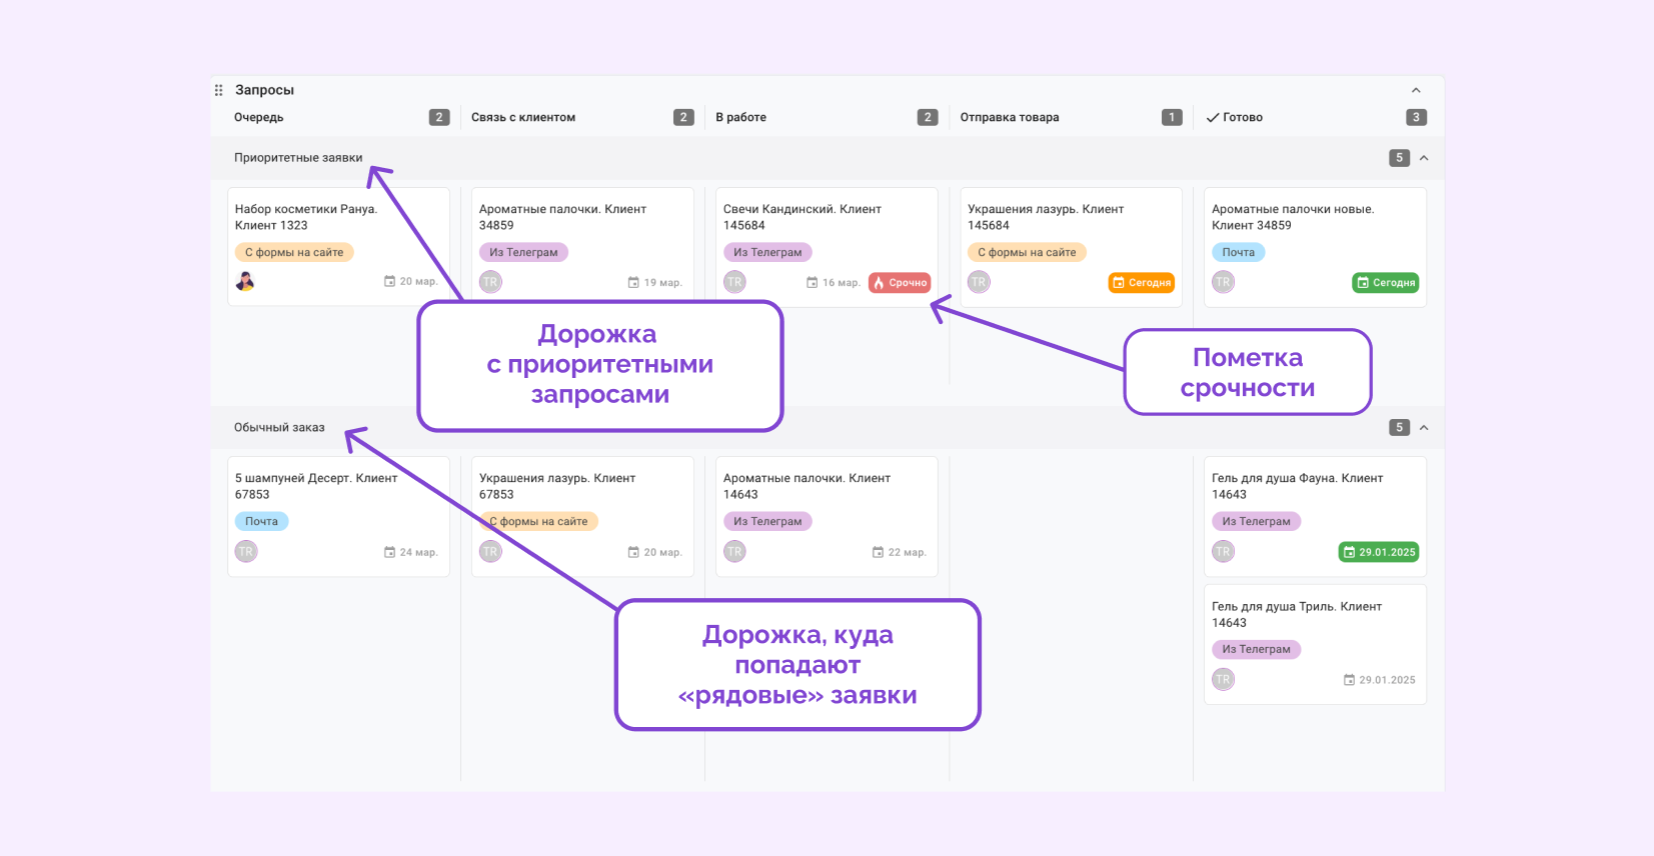Click the Запросы board title
The height and width of the screenshot is (856, 1654).
point(265,90)
